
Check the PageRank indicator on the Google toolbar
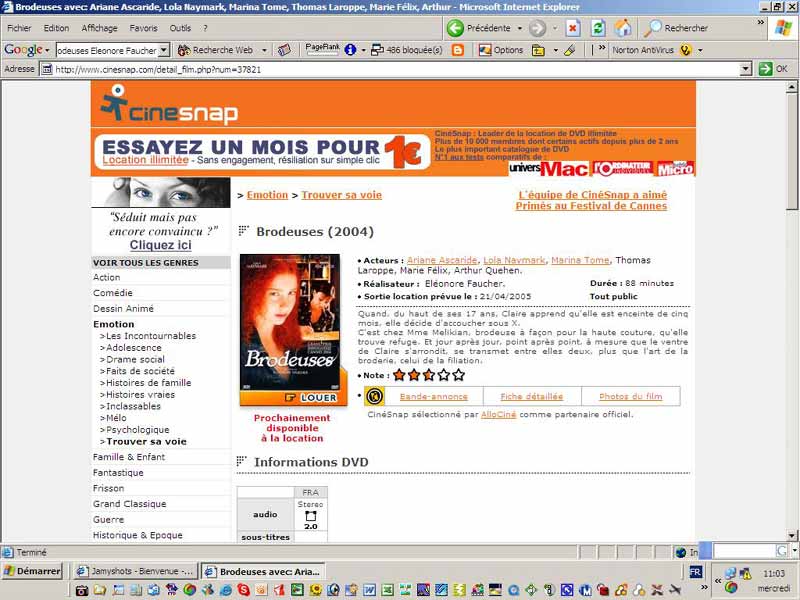(322, 48)
